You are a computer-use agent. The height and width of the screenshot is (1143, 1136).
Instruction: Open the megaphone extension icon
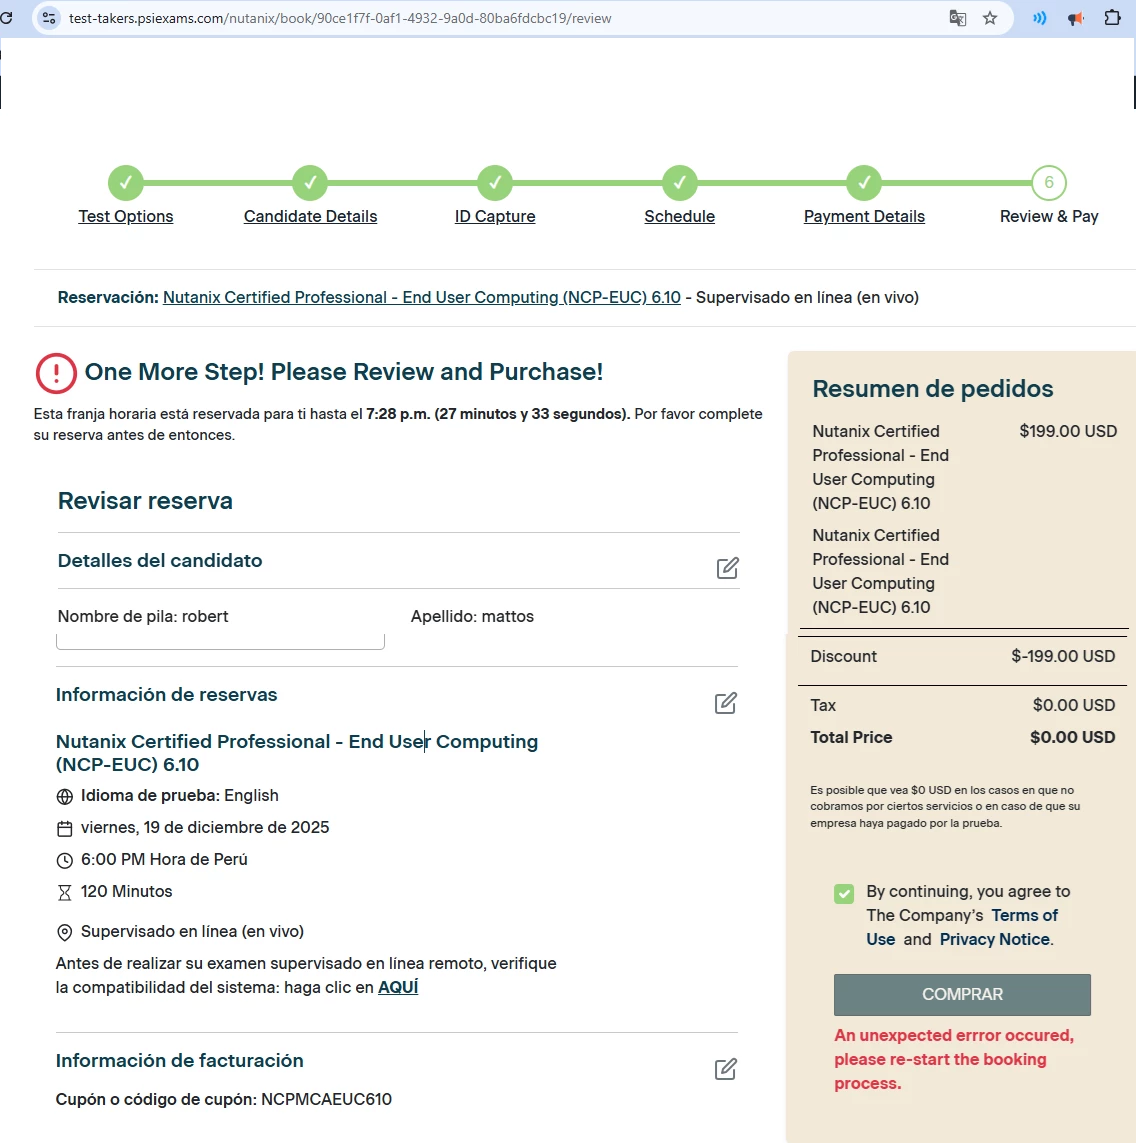coord(1075,18)
